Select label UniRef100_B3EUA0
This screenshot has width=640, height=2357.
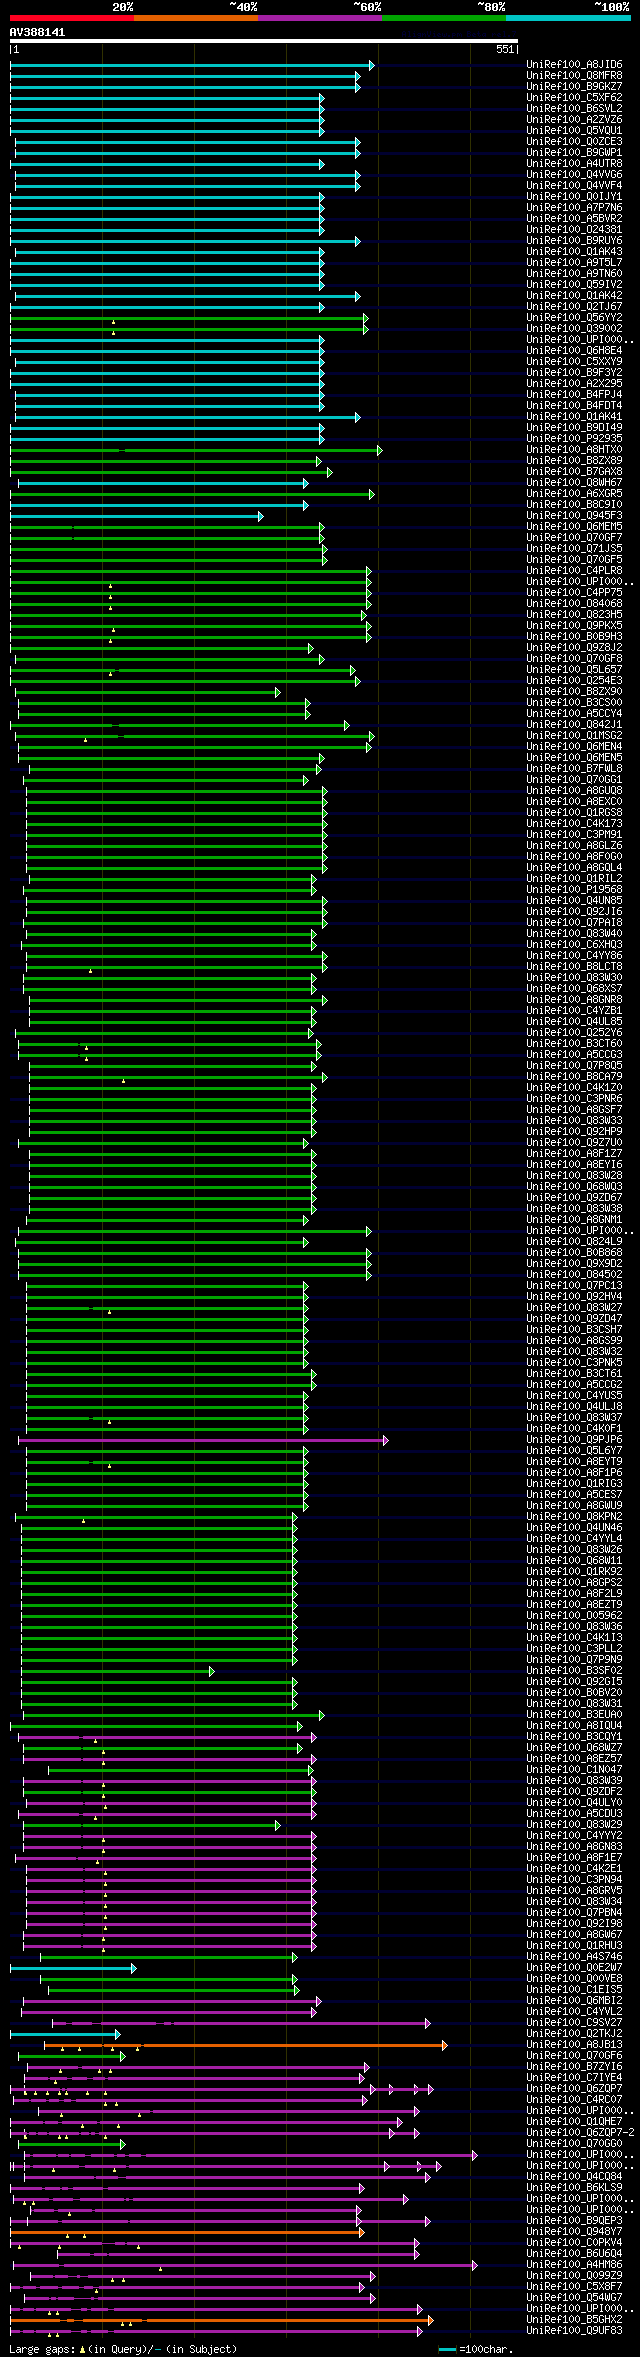[x=574, y=1715]
